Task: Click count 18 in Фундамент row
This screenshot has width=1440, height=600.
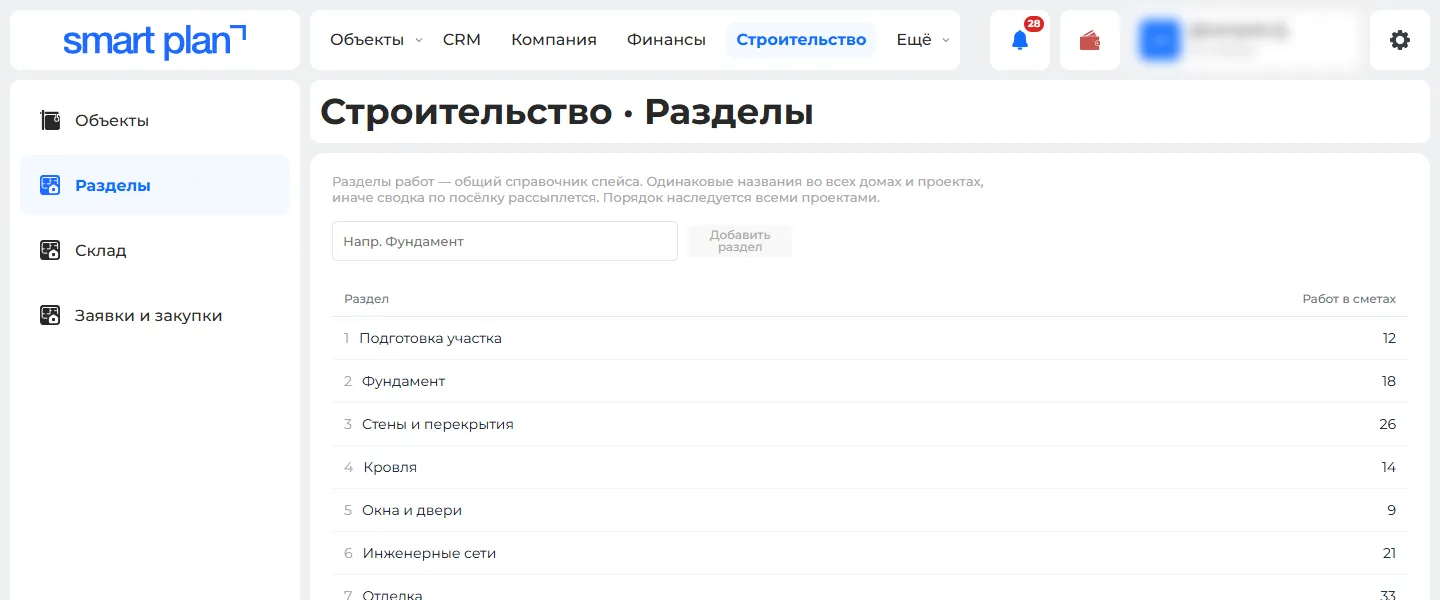Action: point(1388,381)
